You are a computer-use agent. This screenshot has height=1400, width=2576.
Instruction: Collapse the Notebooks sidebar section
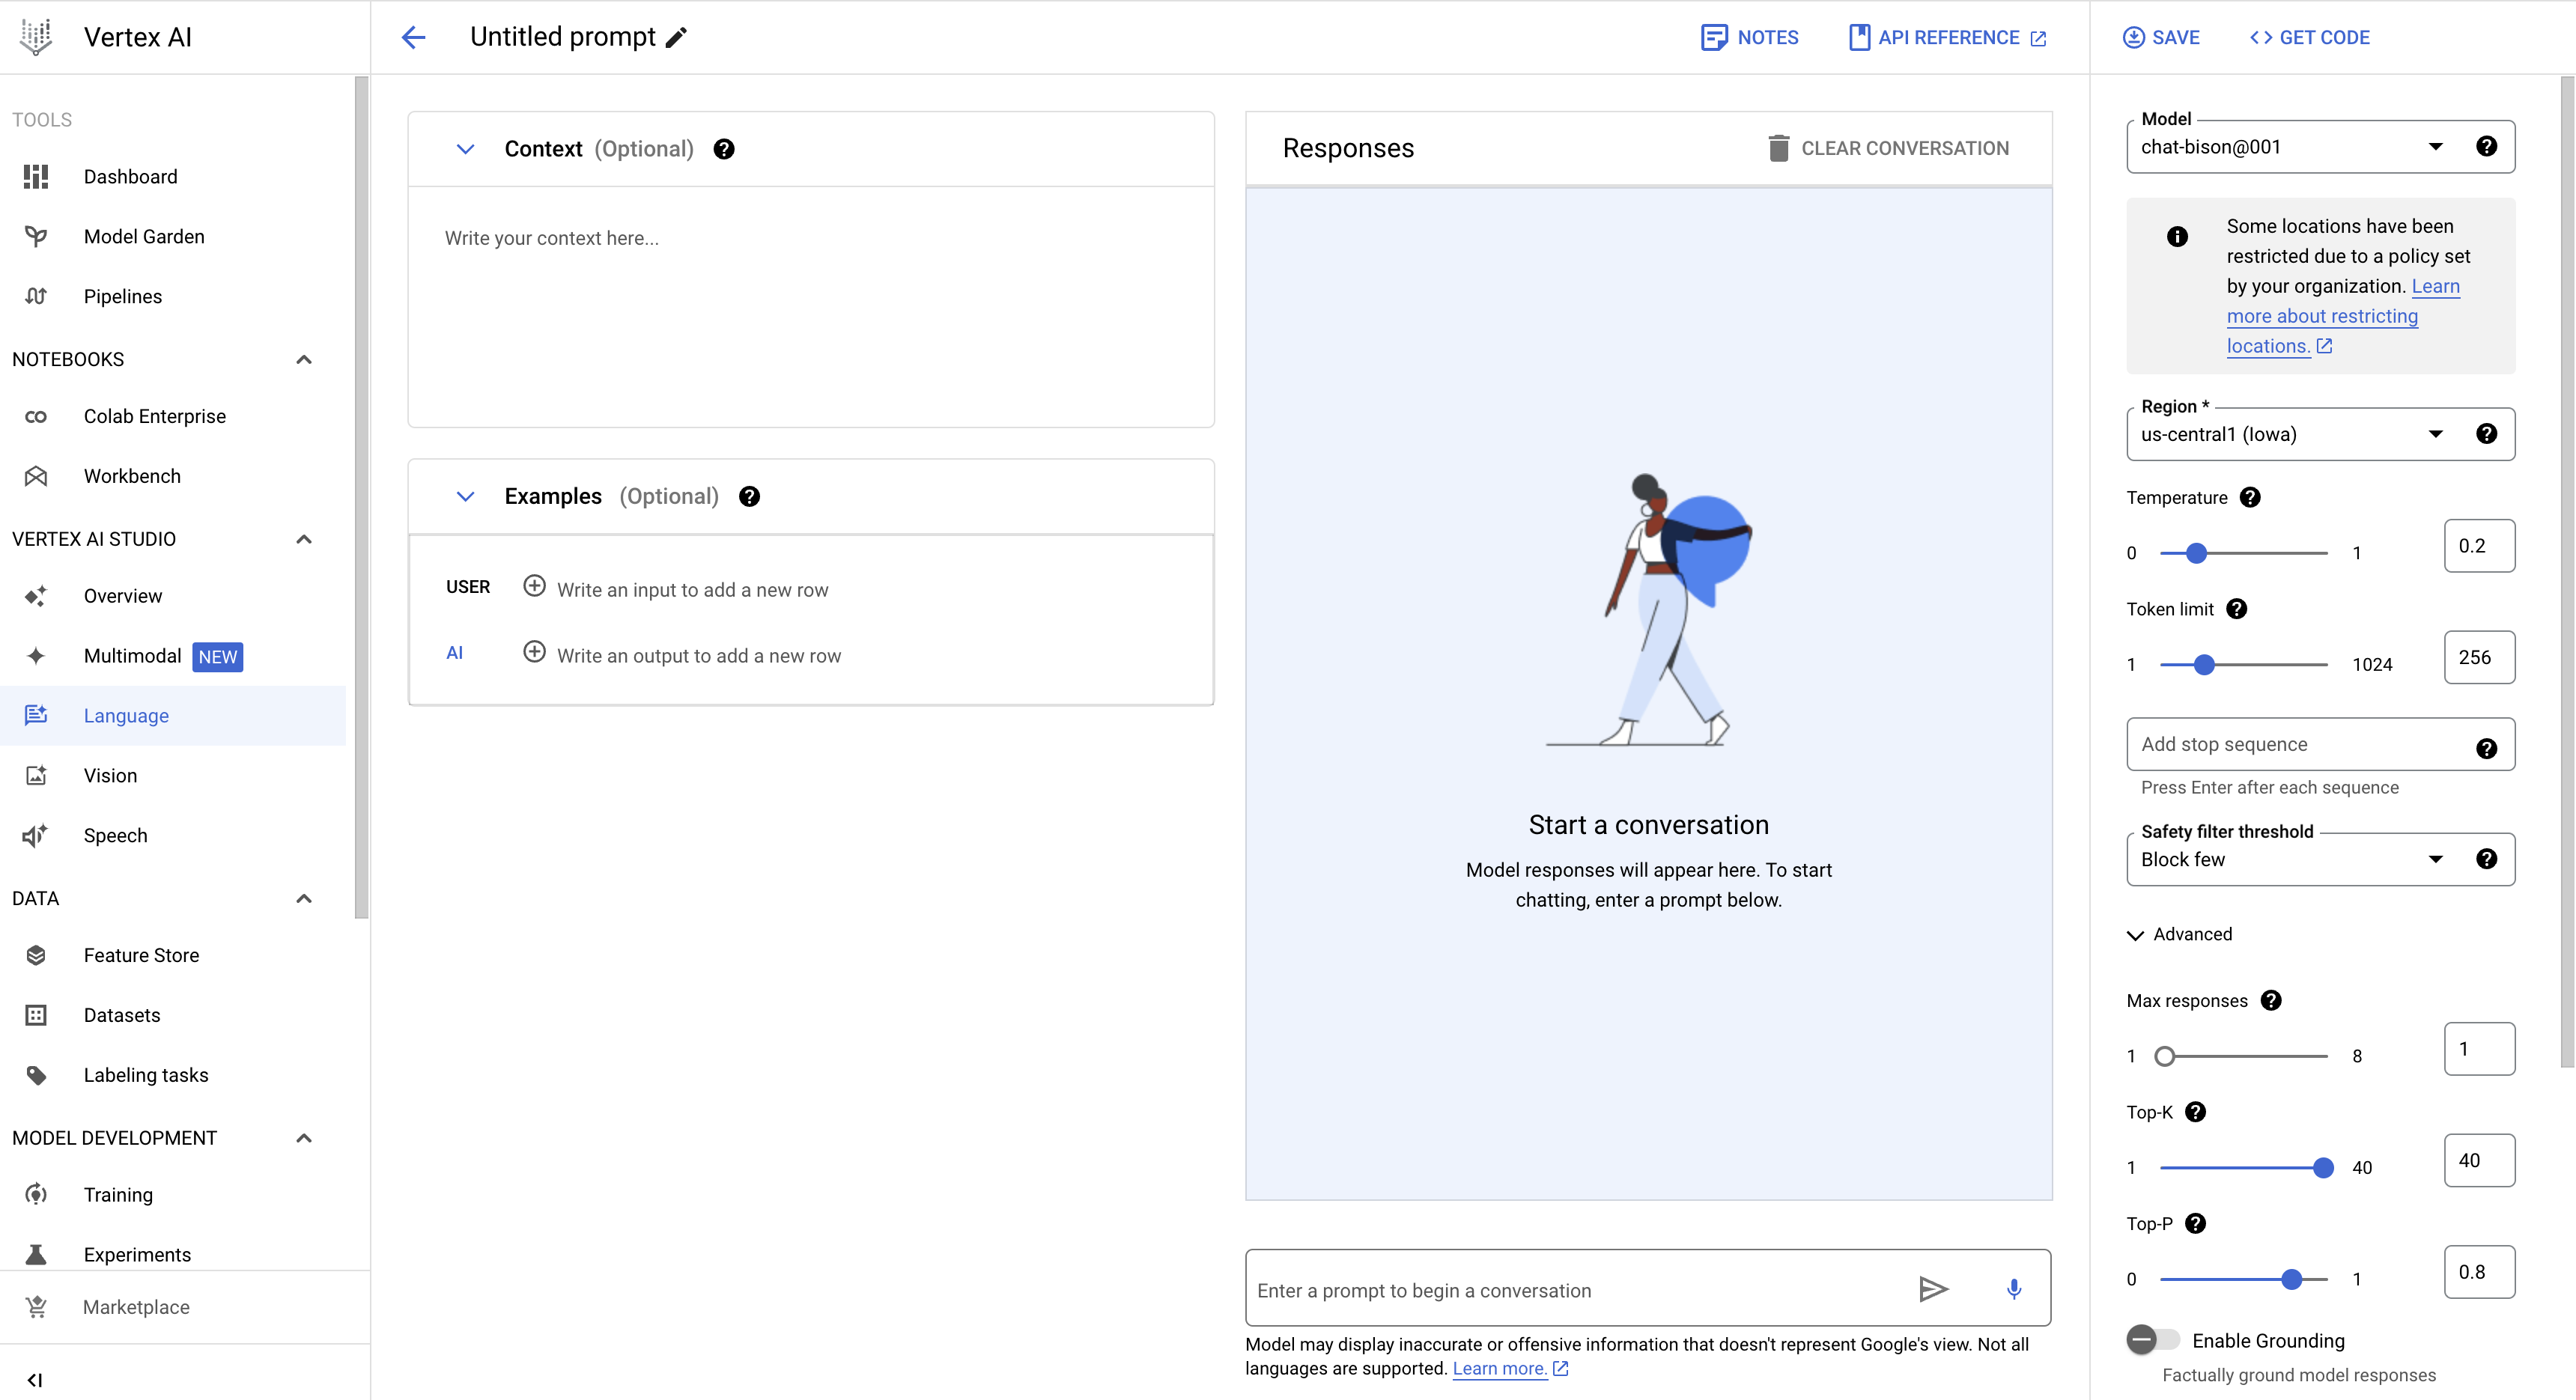(x=304, y=359)
